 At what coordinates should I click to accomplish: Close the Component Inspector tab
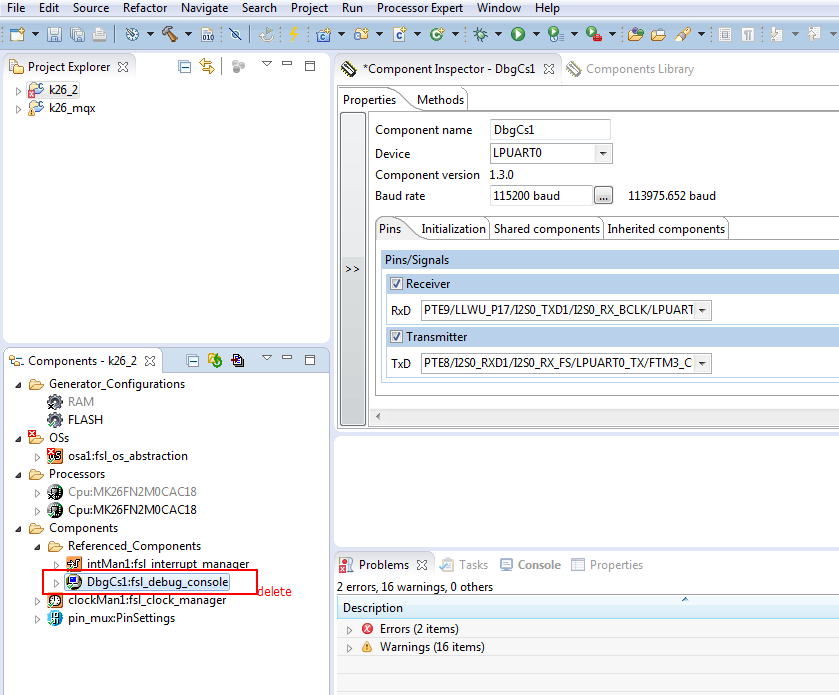[549, 69]
